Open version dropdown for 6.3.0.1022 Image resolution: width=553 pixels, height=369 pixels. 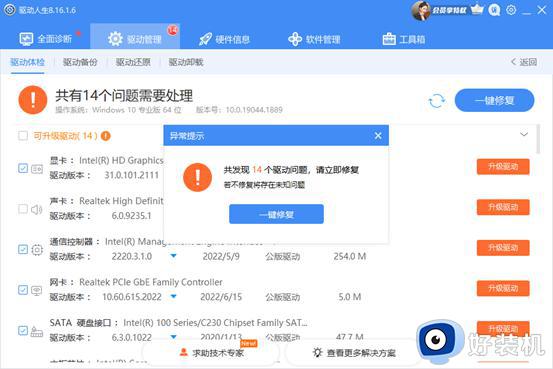click(x=174, y=337)
